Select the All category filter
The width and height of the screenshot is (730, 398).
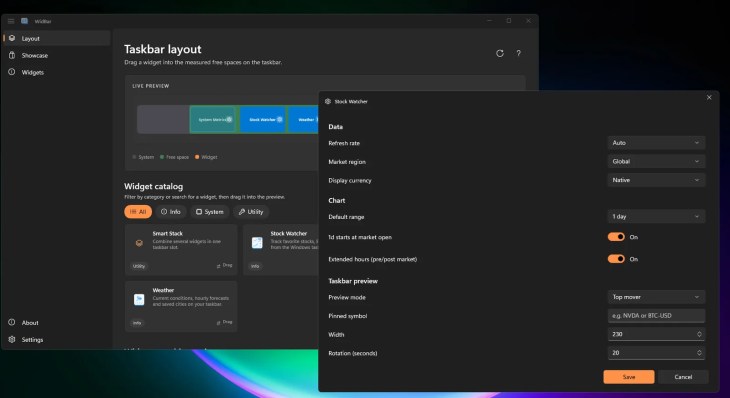pyautogui.click(x=138, y=212)
